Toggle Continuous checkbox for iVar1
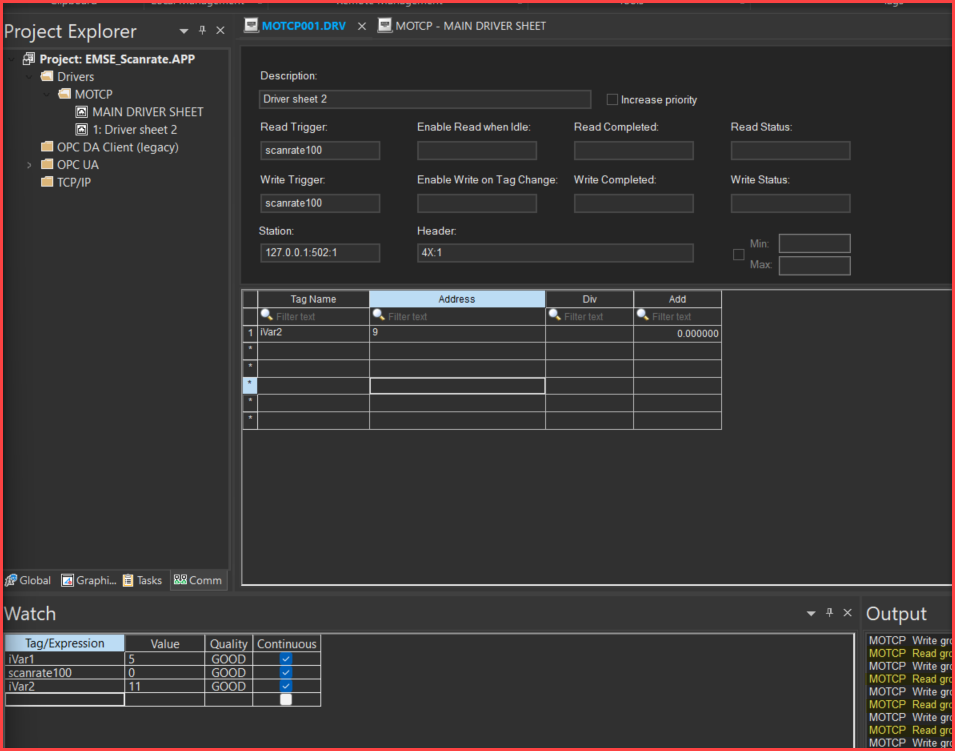Image resolution: width=955 pixels, height=751 pixels. pyautogui.click(x=286, y=659)
